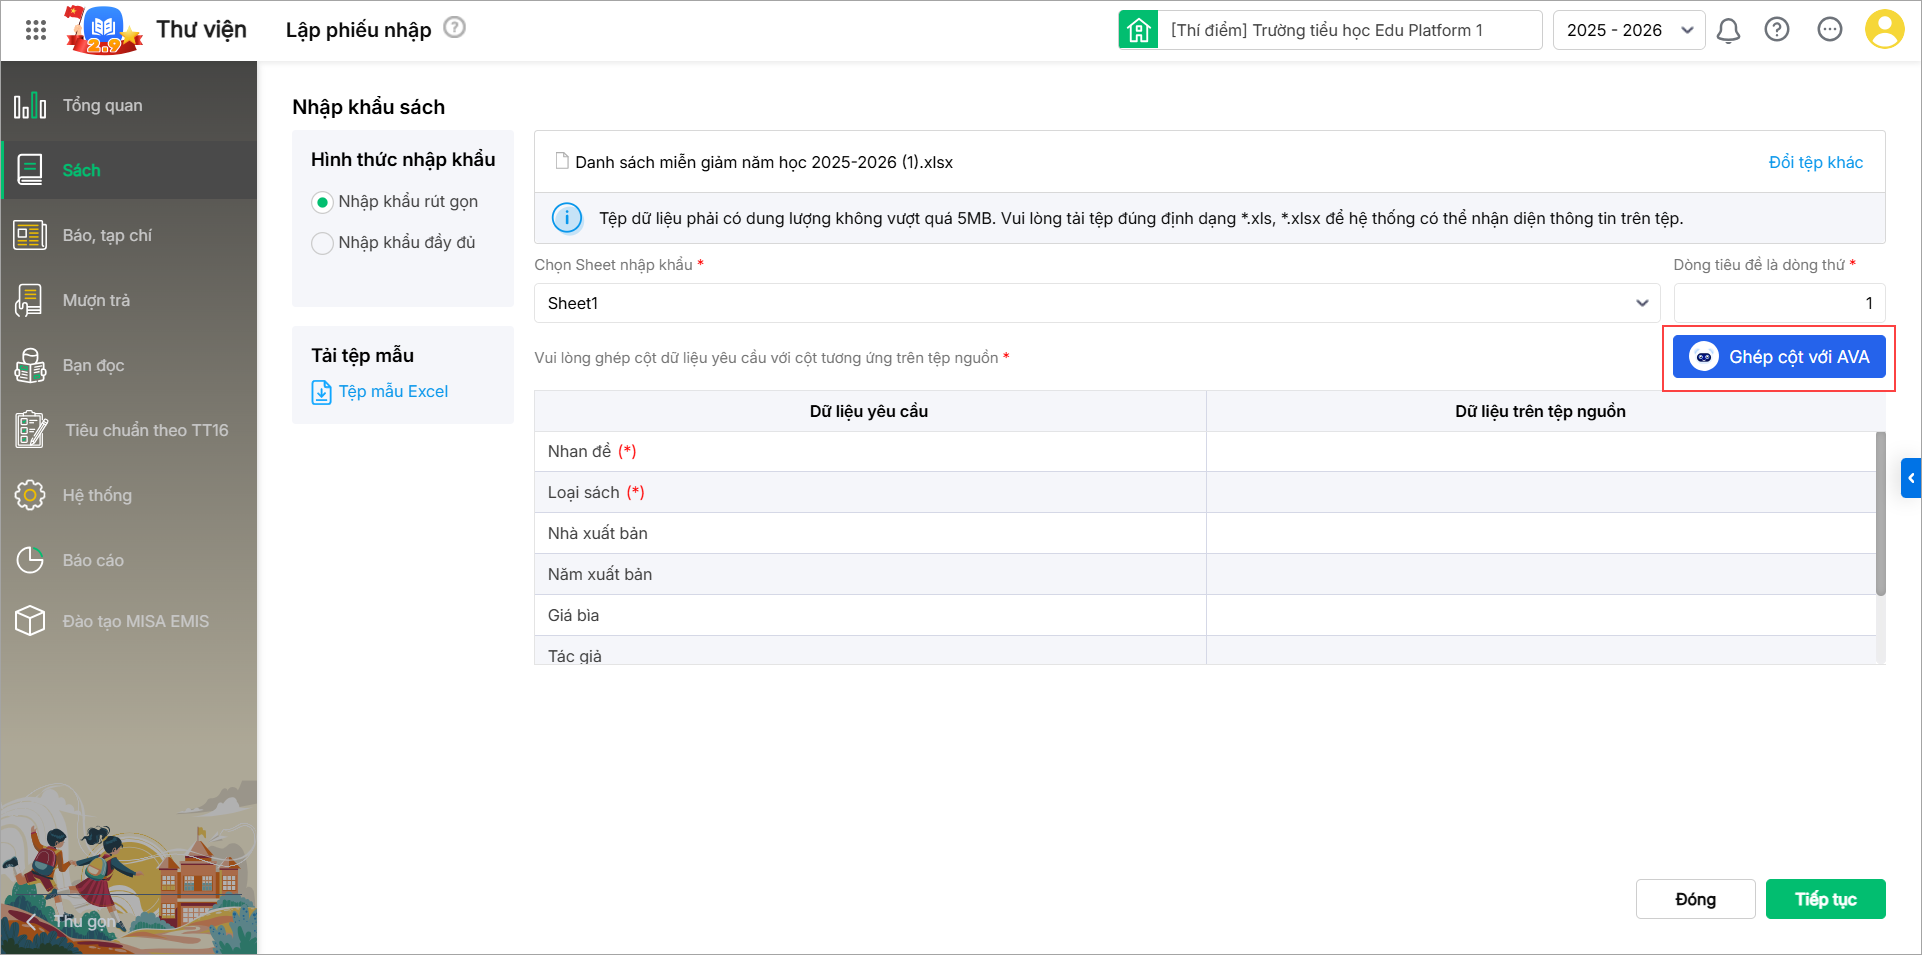The width and height of the screenshot is (1922, 955).
Task: Expand the blue side panel arrow
Action: (x=1910, y=478)
